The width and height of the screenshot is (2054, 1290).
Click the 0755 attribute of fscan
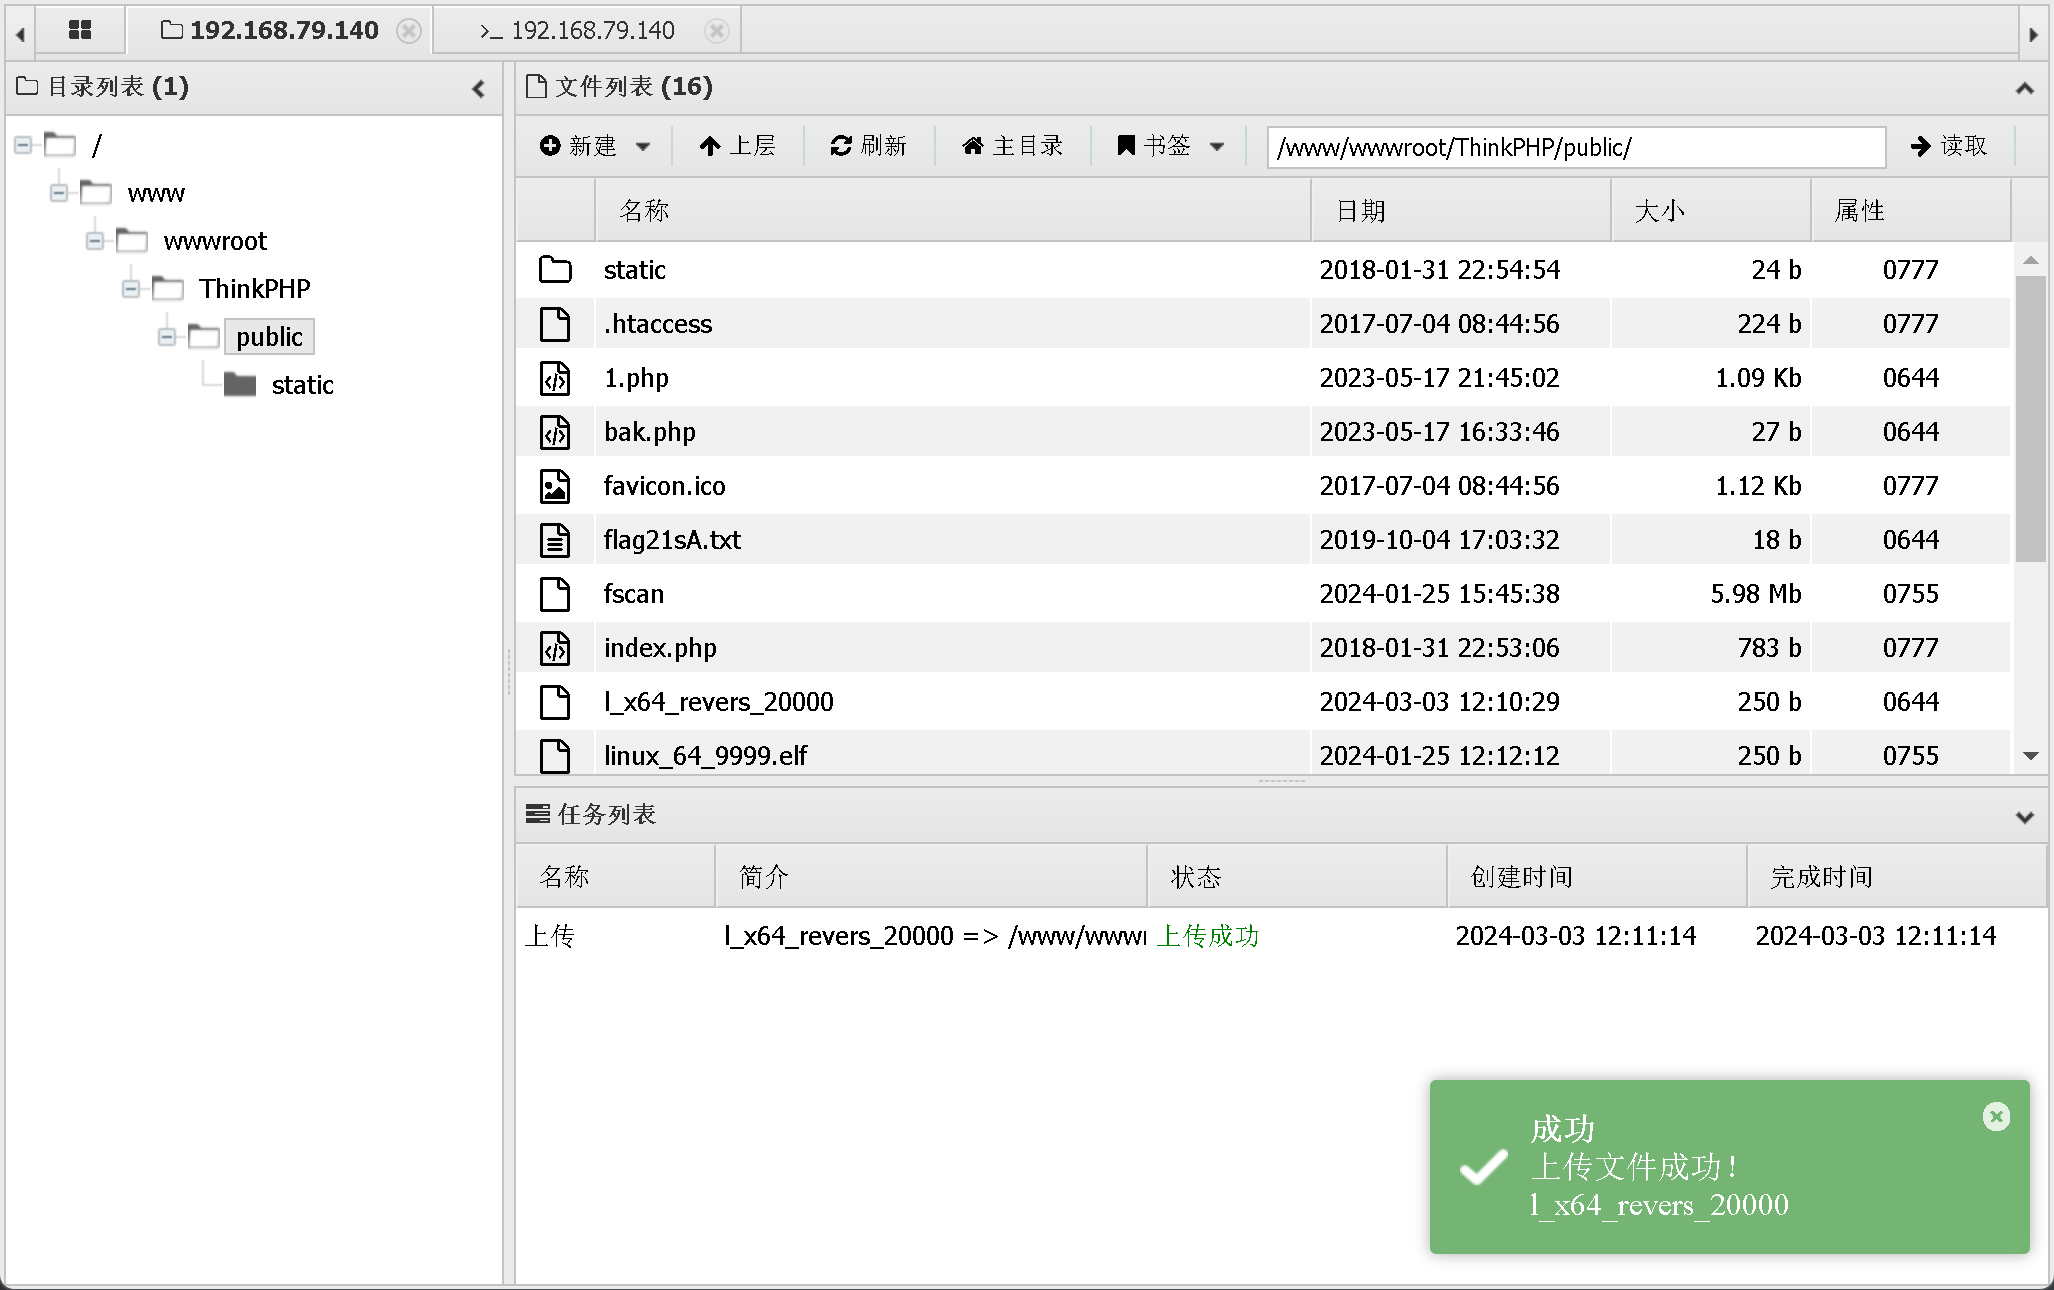(1910, 594)
